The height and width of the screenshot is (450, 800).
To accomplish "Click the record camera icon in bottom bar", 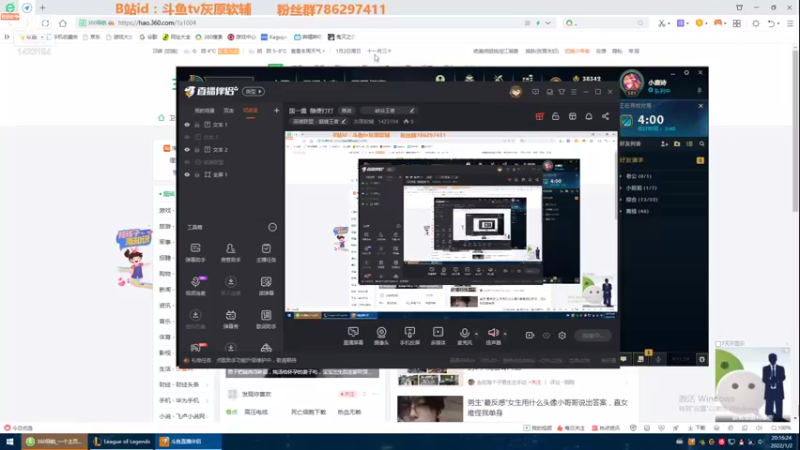I will (x=530, y=335).
